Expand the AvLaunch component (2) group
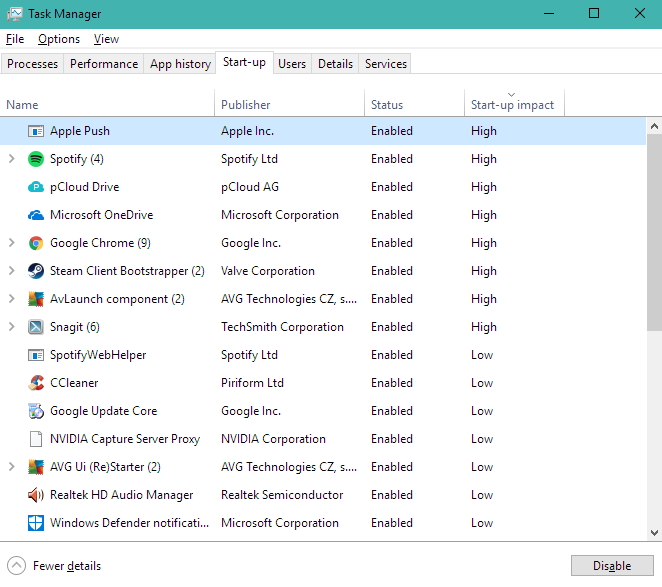This screenshot has height=587, width=662. [x=12, y=299]
